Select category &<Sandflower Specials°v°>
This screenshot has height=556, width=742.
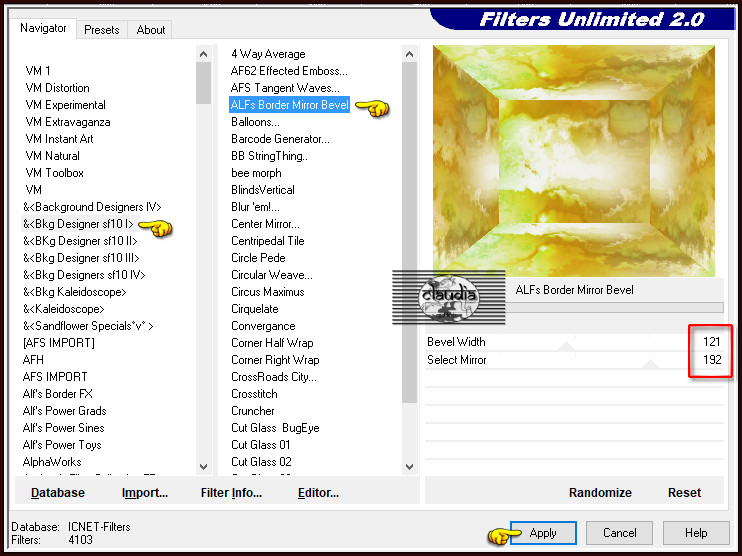pos(88,327)
